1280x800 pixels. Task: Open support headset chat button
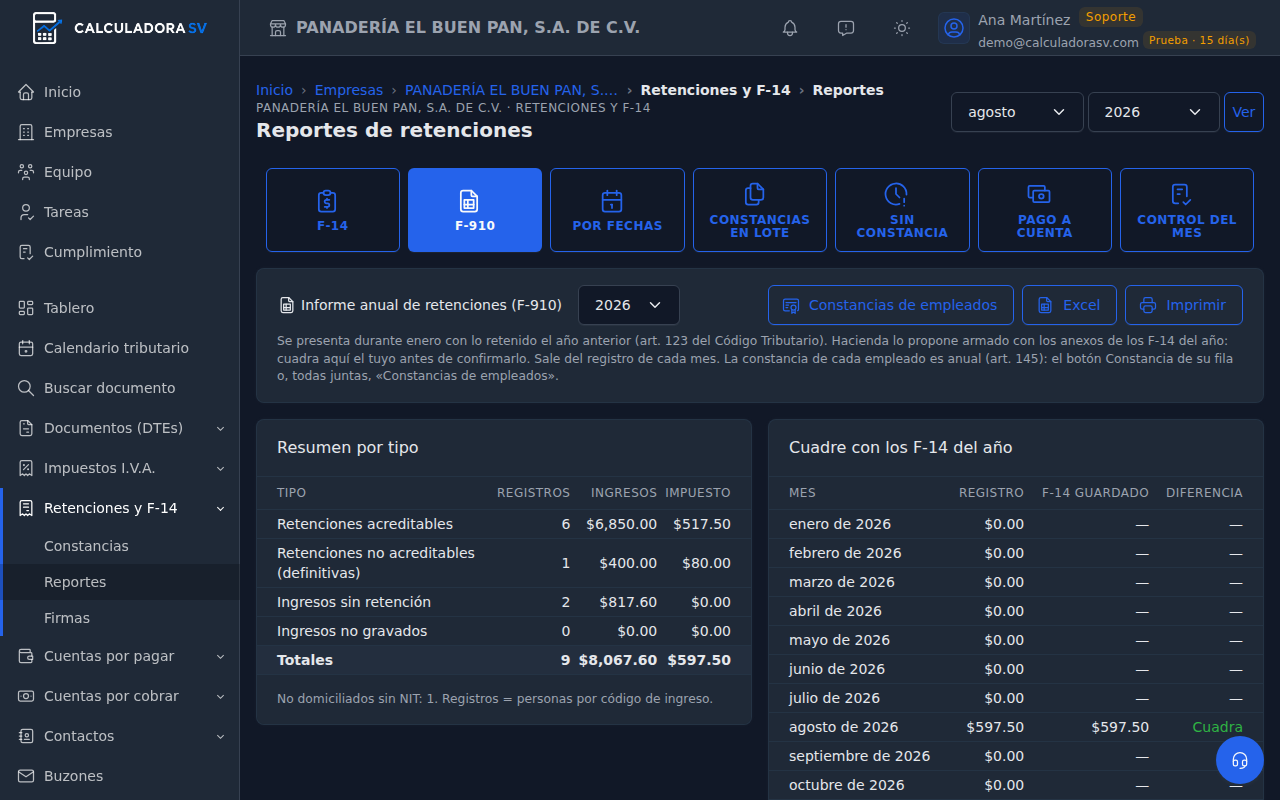[x=1240, y=760]
